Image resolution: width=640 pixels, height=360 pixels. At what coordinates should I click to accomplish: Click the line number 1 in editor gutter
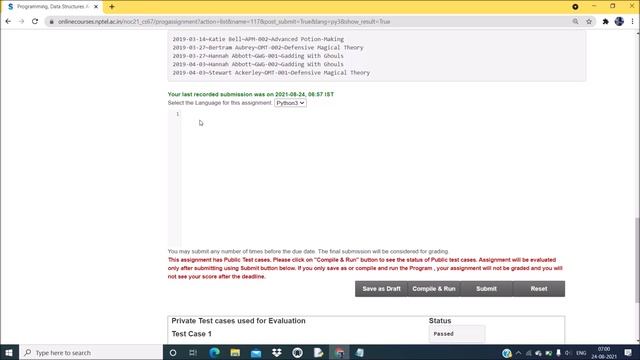[x=178, y=114]
